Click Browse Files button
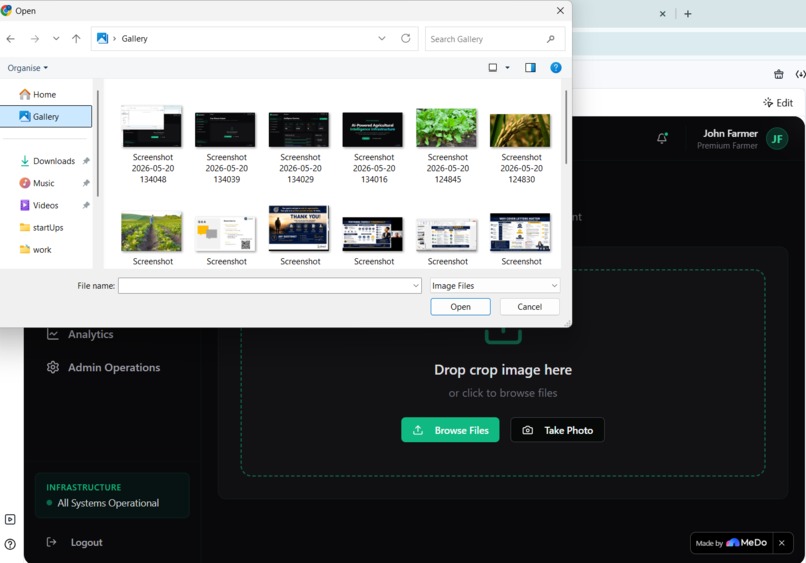This screenshot has width=806, height=563. (450, 430)
